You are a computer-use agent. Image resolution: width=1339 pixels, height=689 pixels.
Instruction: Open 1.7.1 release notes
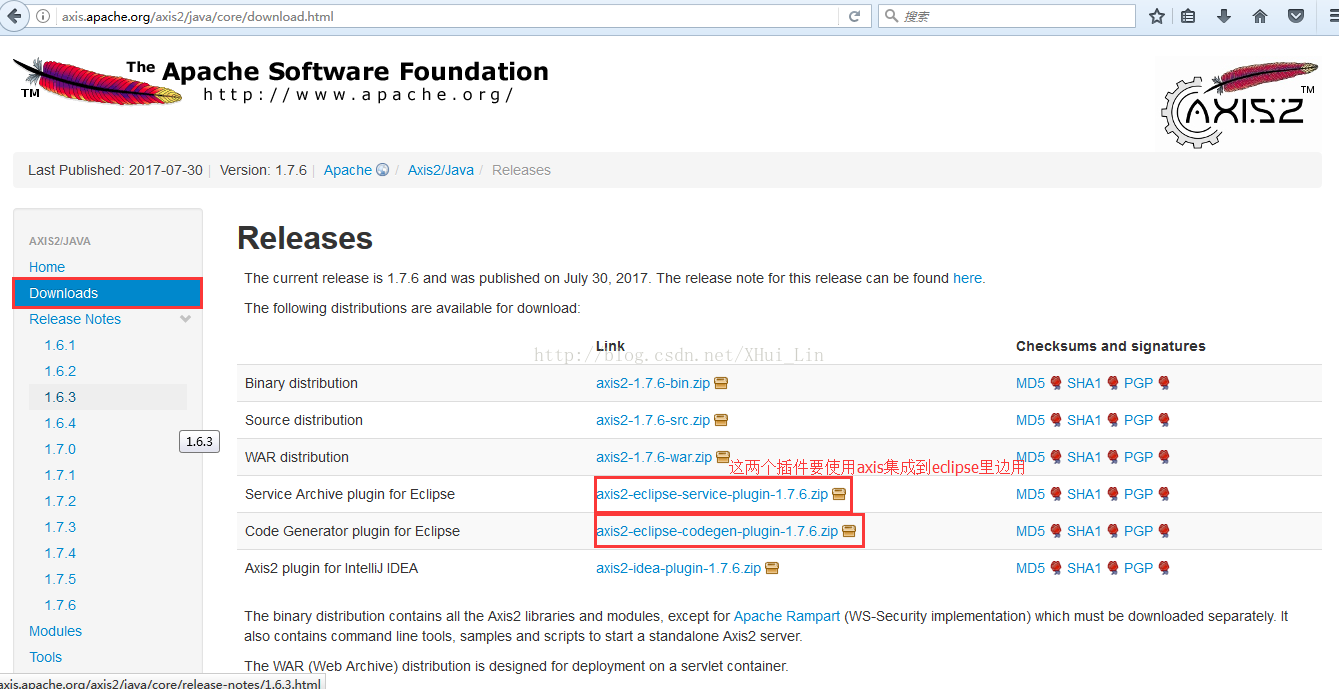click(60, 475)
